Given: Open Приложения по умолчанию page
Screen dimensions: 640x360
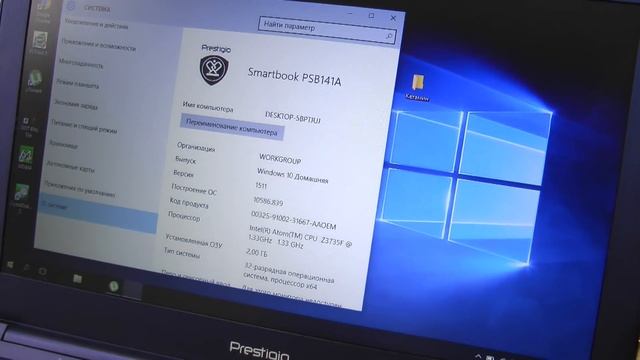Looking at the screenshot, I should [x=80, y=189].
